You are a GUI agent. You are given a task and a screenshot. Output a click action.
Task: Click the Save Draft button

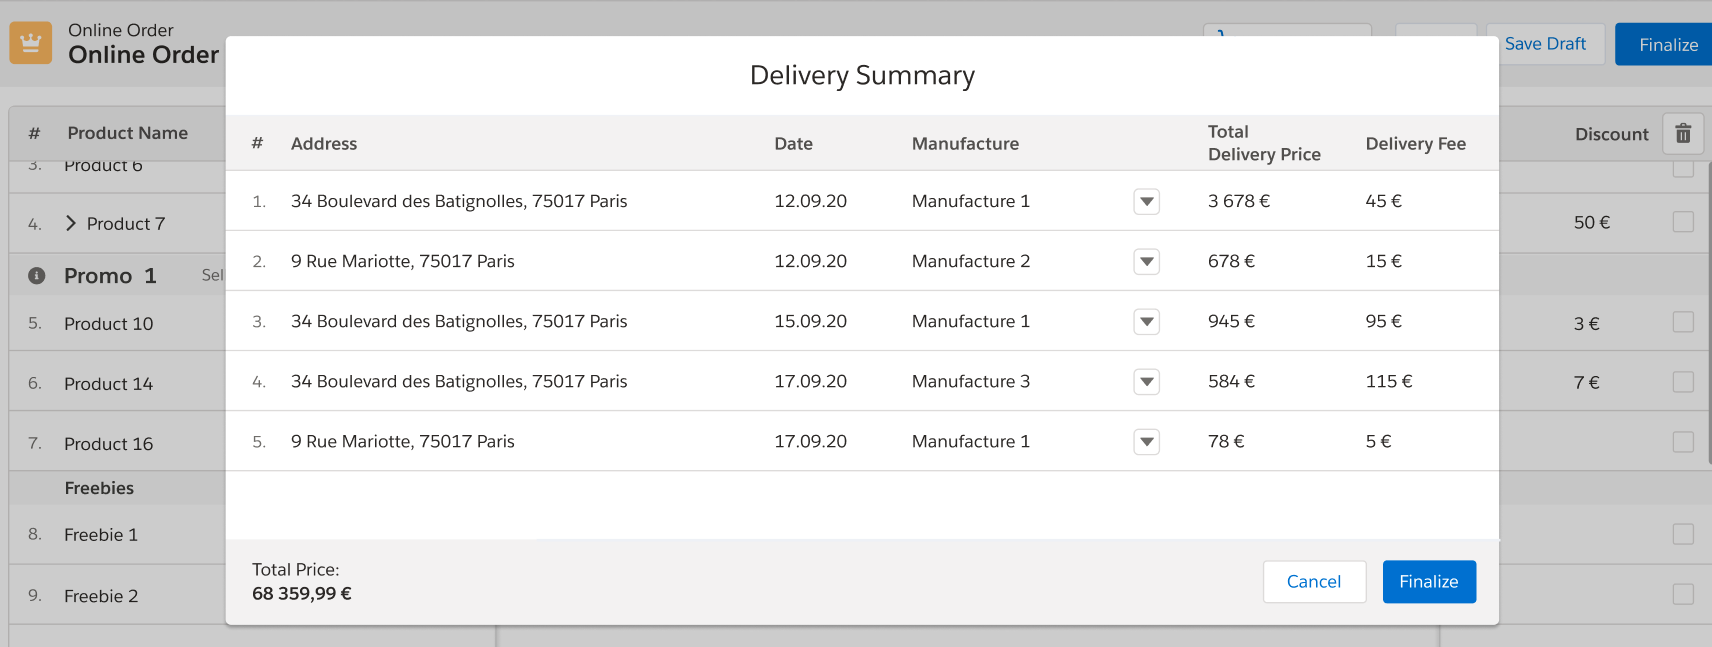[x=1544, y=44]
